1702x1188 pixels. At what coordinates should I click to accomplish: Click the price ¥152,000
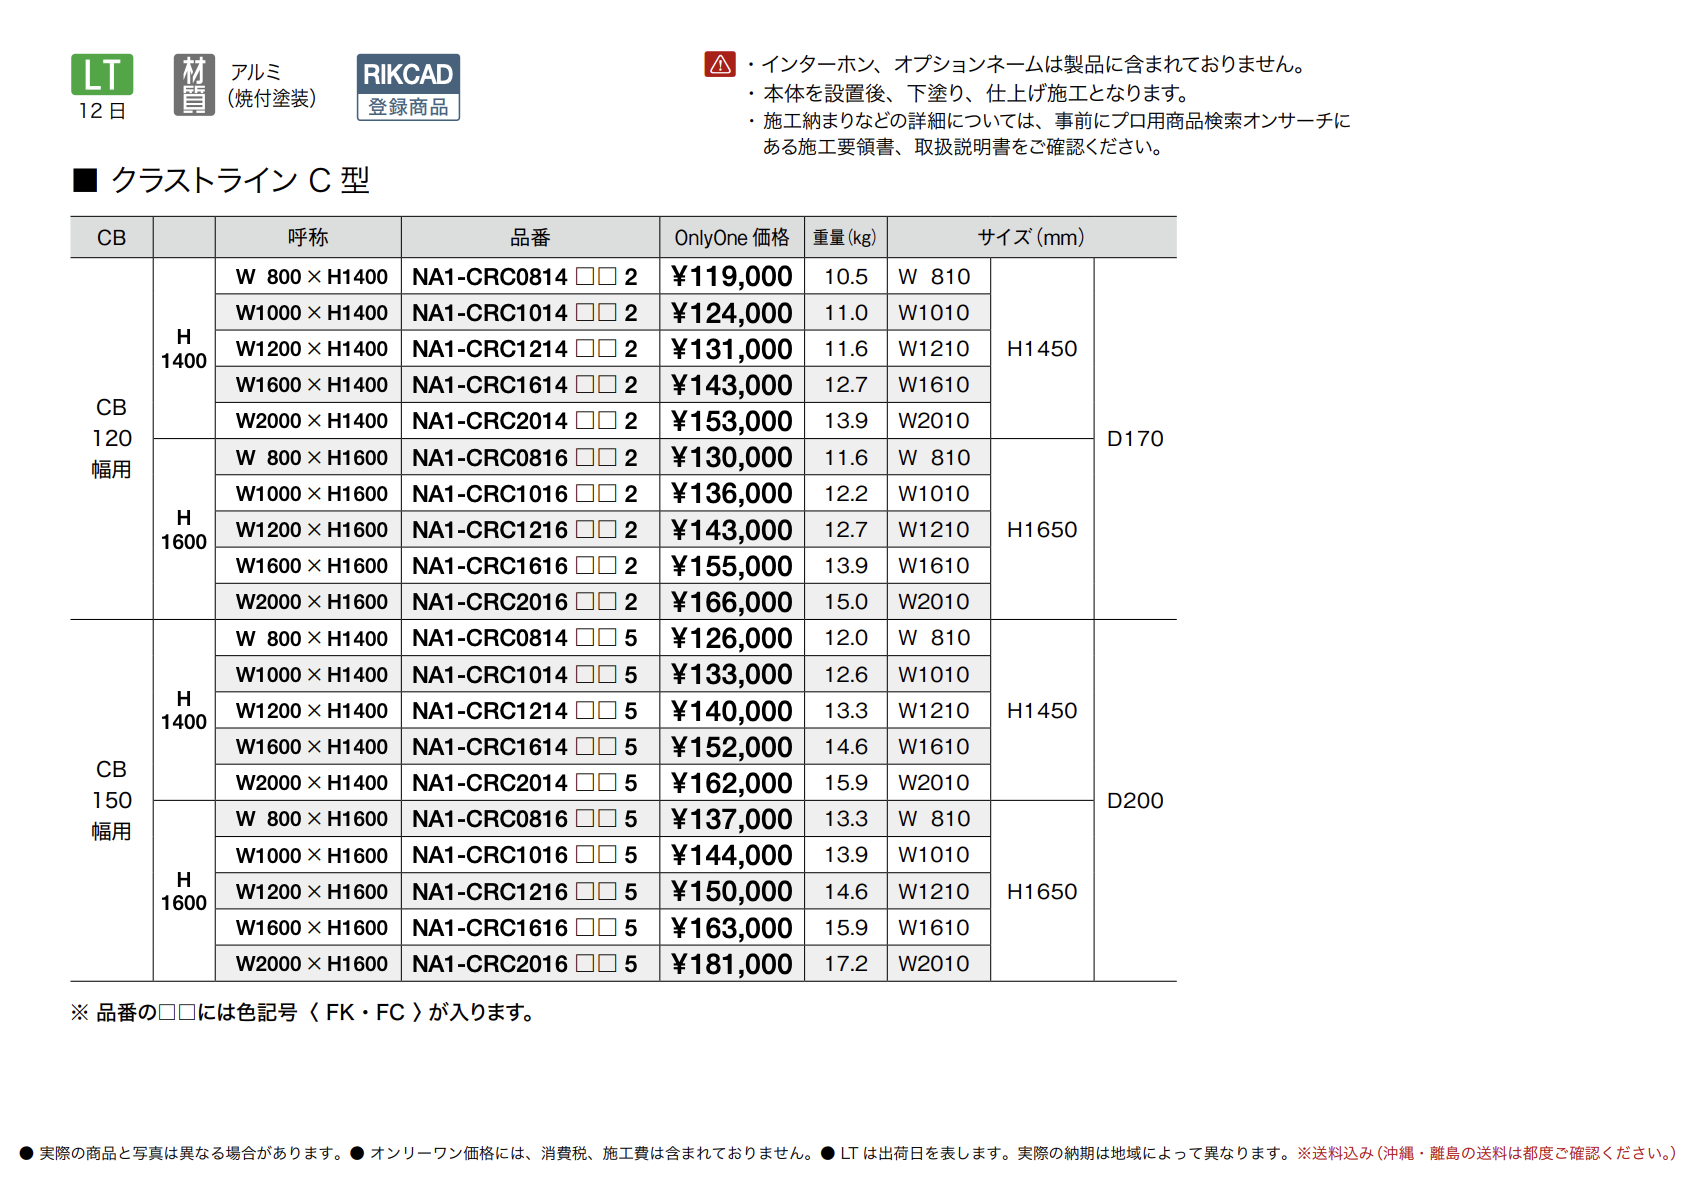[x=732, y=747]
